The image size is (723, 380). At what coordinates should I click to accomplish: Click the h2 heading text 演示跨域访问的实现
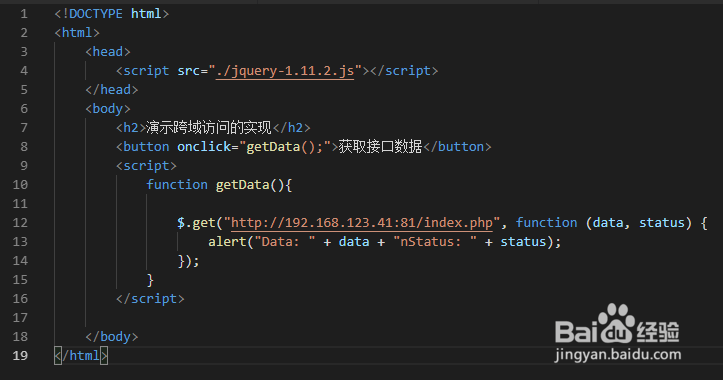pyautogui.click(x=208, y=128)
